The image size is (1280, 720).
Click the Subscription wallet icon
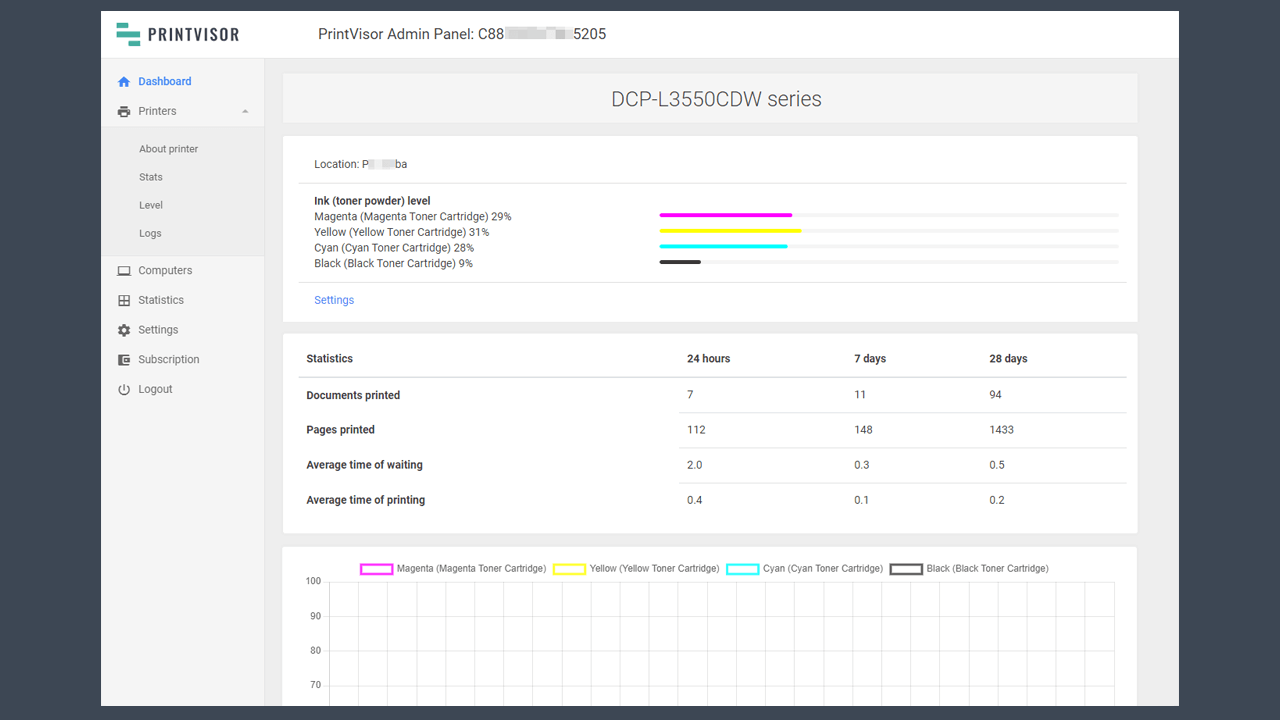124,360
